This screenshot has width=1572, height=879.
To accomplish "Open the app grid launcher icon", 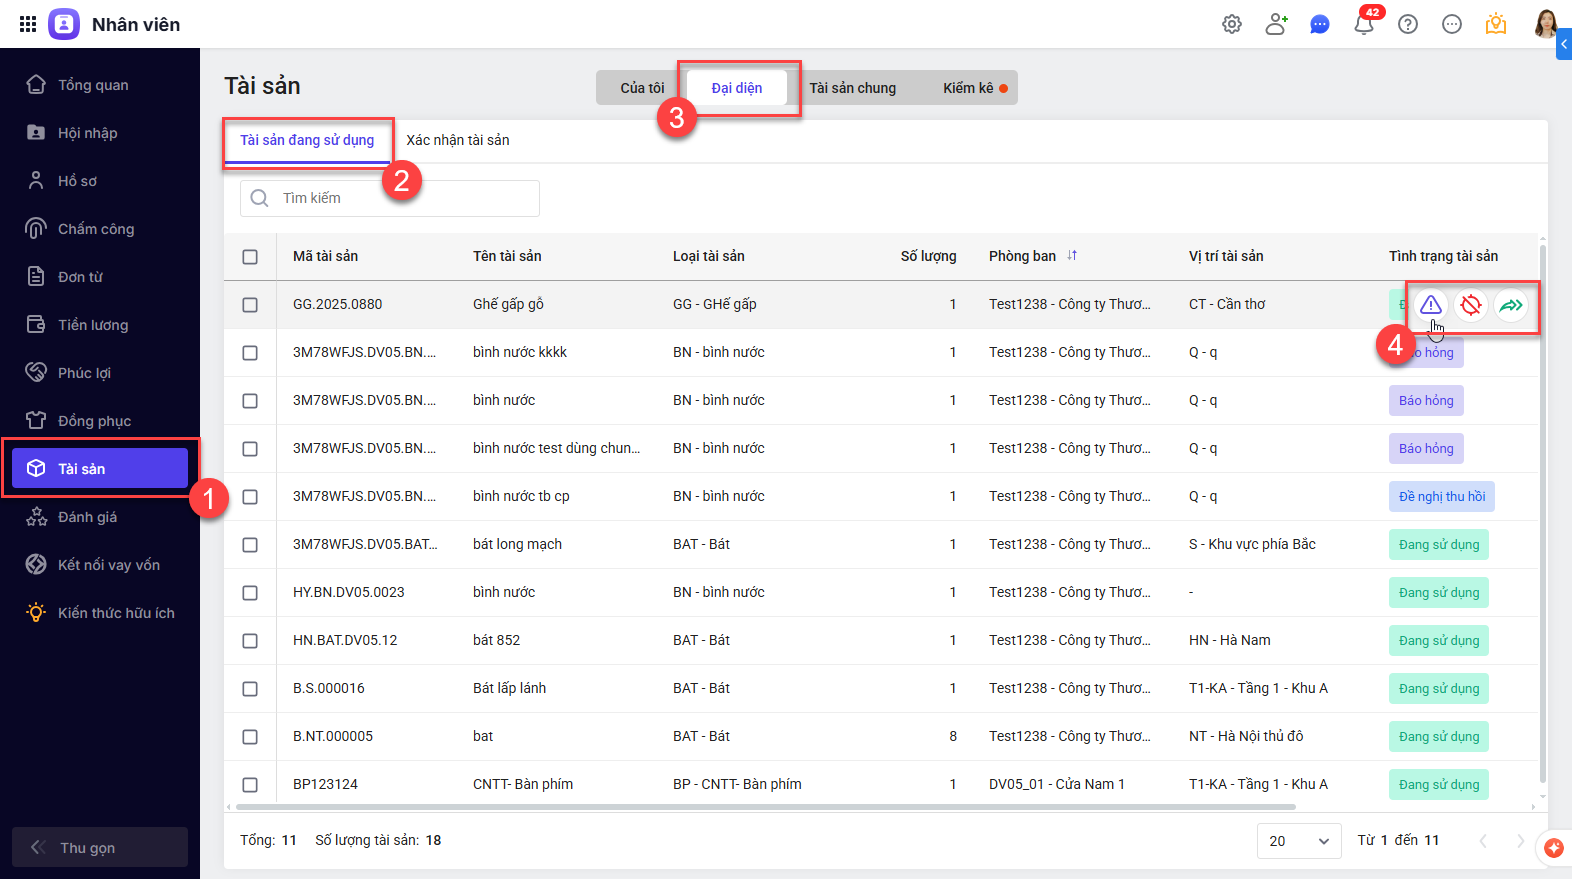I will point(28,24).
